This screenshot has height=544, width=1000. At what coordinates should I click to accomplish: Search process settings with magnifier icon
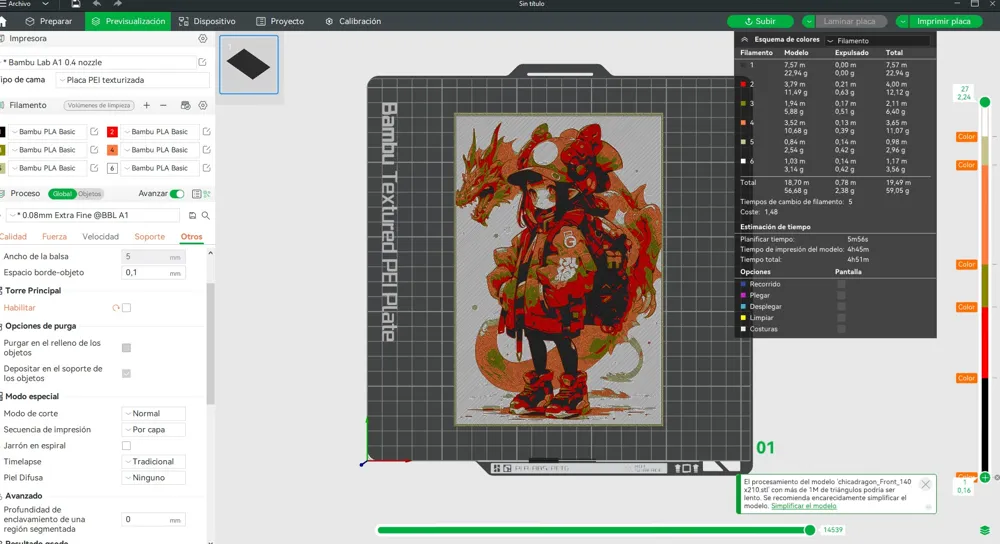tap(206, 216)
